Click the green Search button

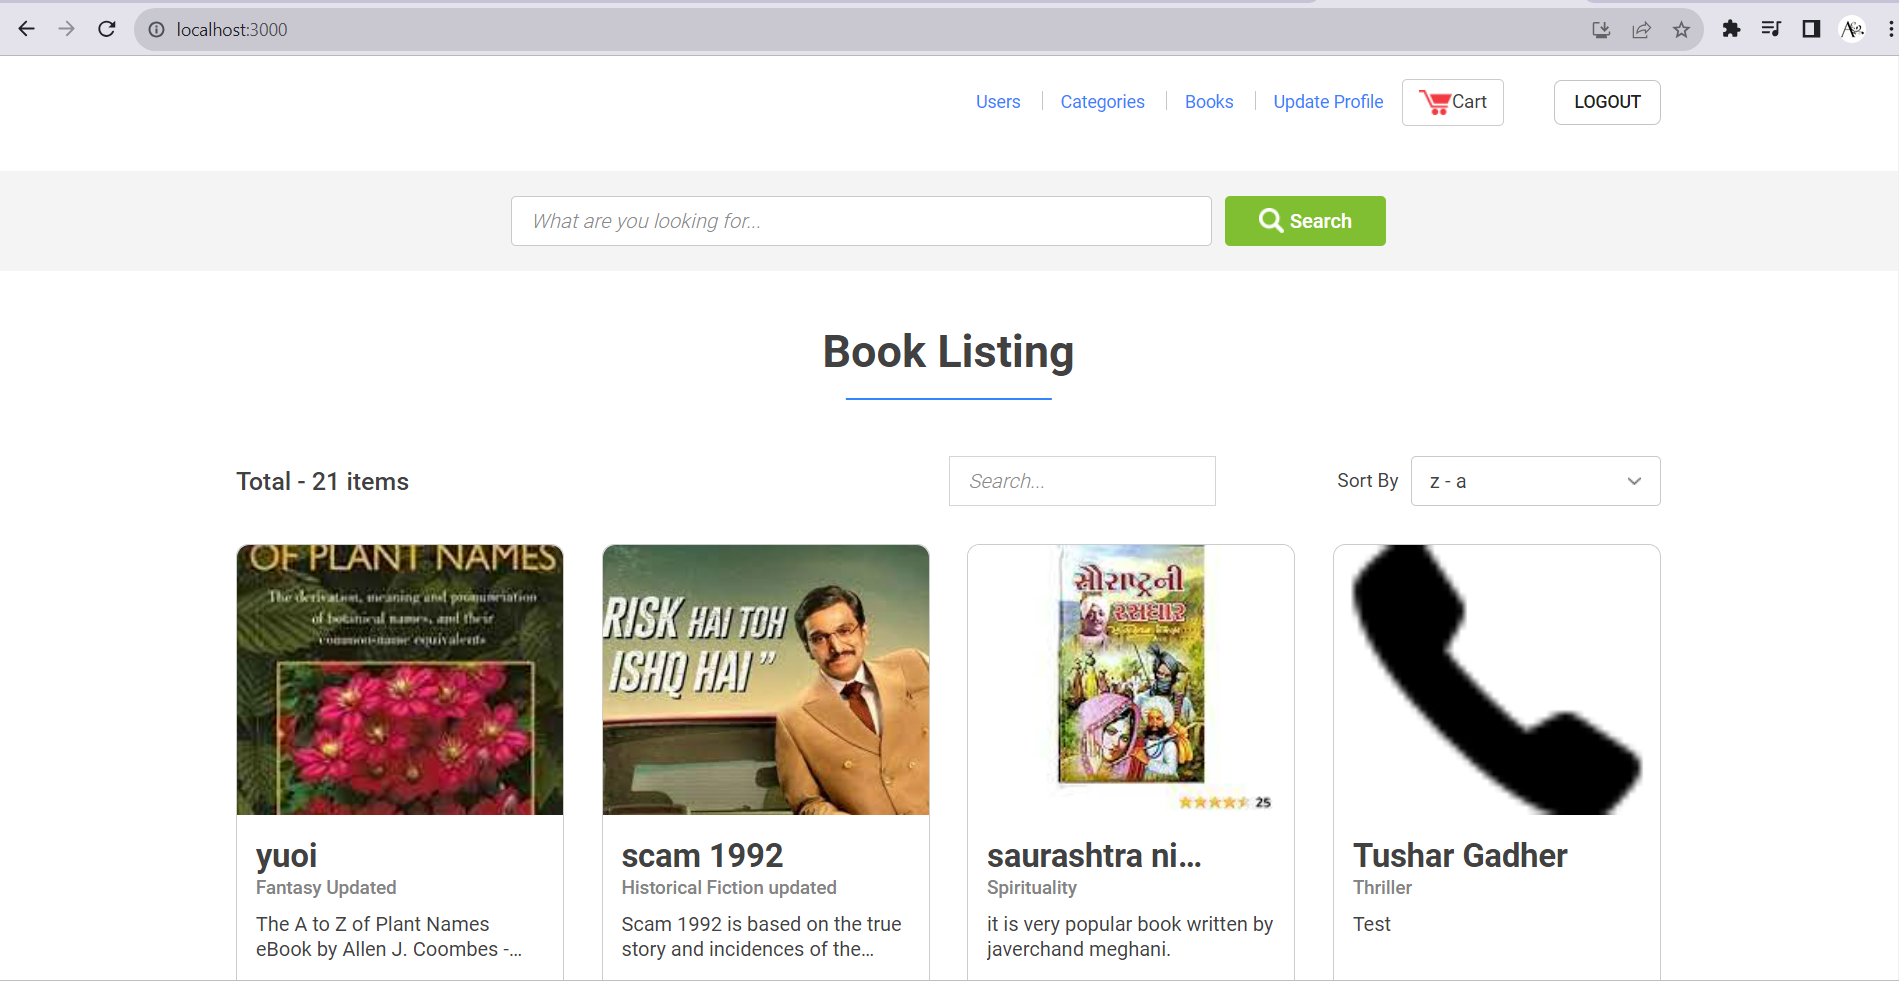[x=1305, y=221]
